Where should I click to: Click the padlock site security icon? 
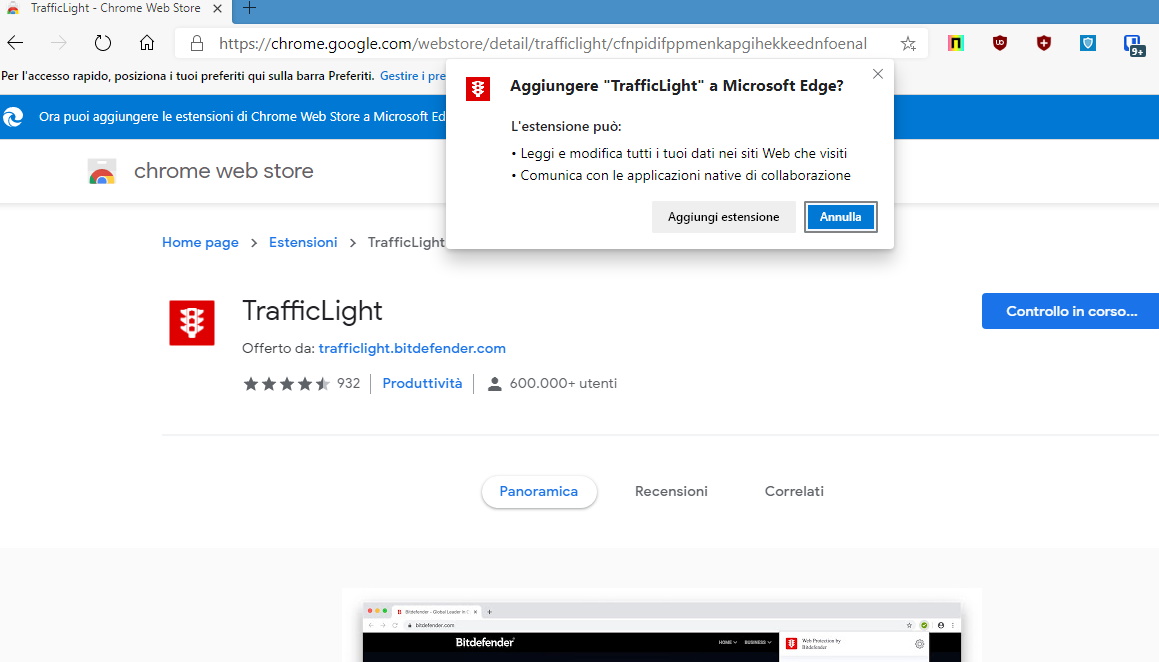(x=197, y=44)
